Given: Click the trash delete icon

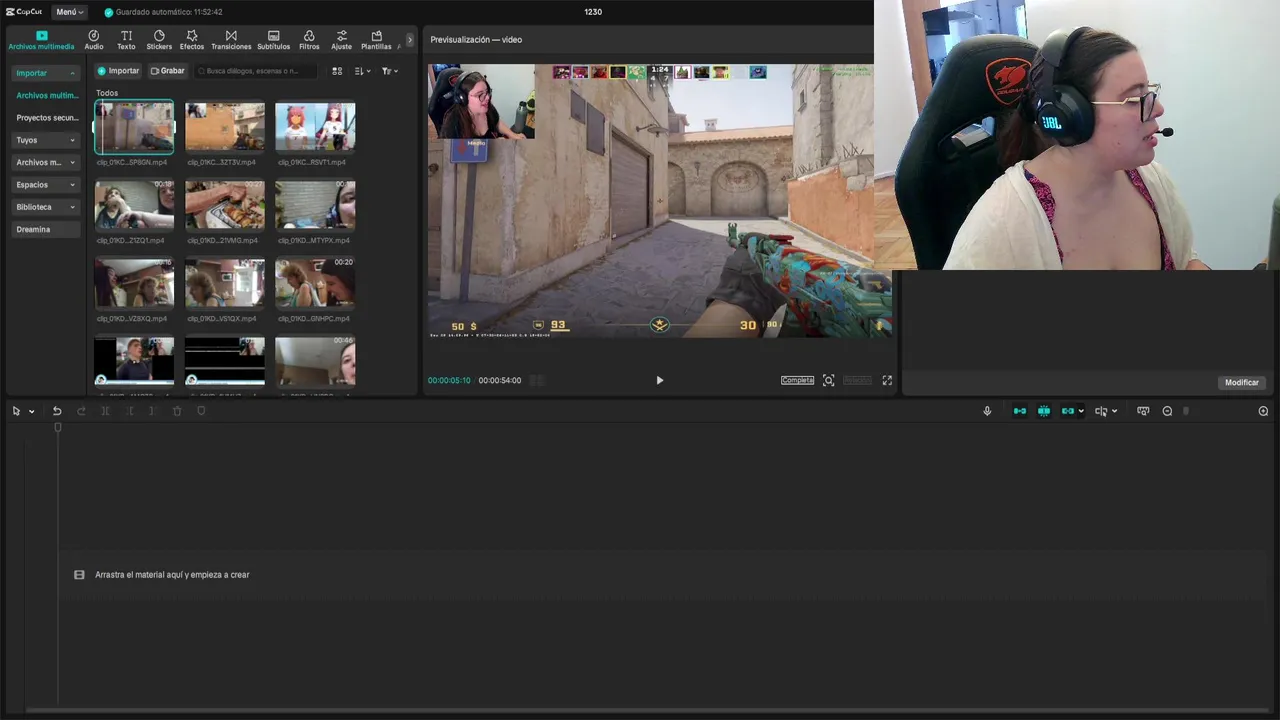Looking at the screenshot, I should coord(177,411).
